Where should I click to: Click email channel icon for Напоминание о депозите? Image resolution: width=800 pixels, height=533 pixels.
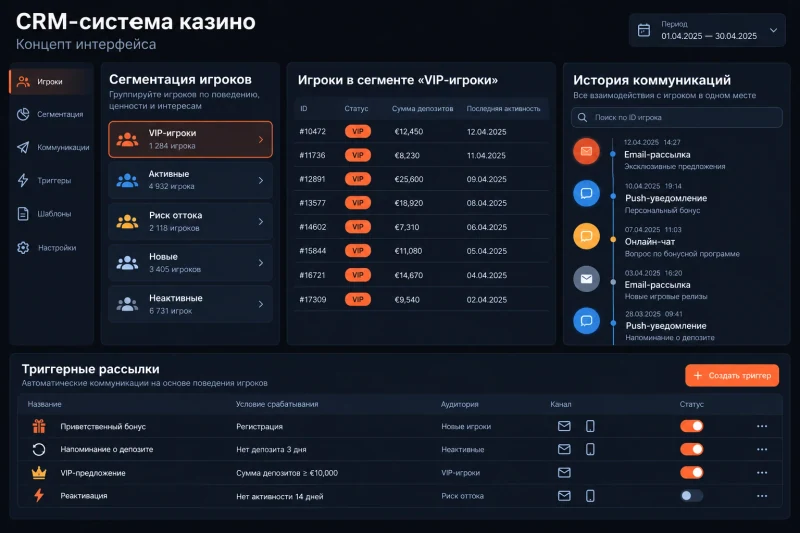(x=564, y=449)
